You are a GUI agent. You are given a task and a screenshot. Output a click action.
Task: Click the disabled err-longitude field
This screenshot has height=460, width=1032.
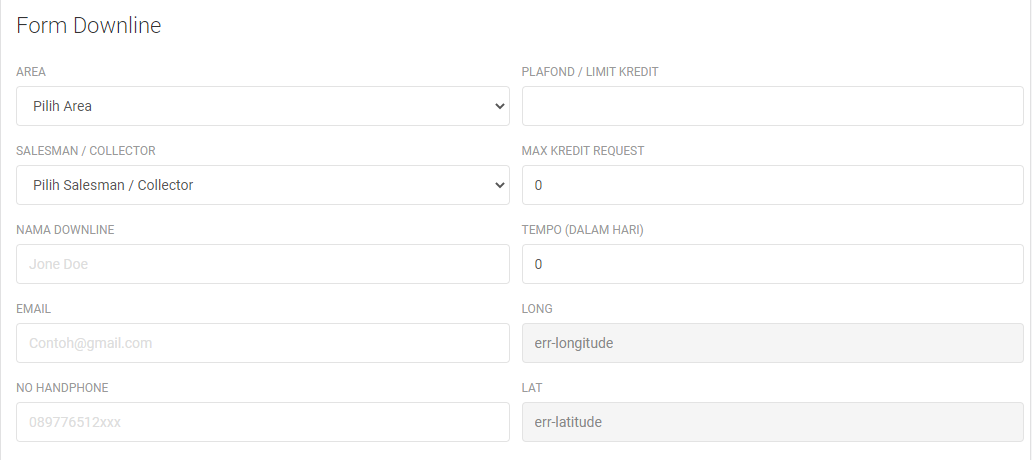click(x=772, y=343)
